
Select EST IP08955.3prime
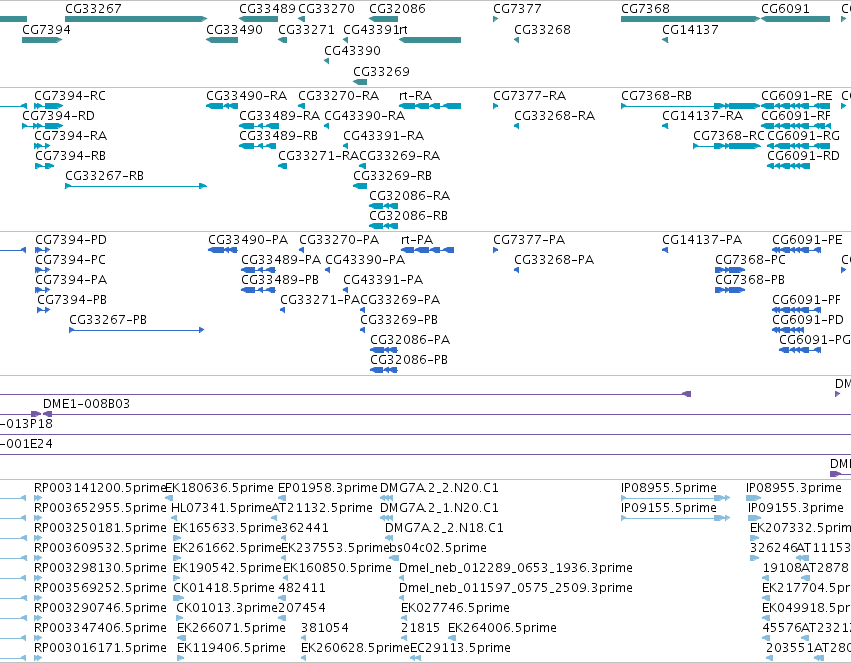[x=794, y=488]
